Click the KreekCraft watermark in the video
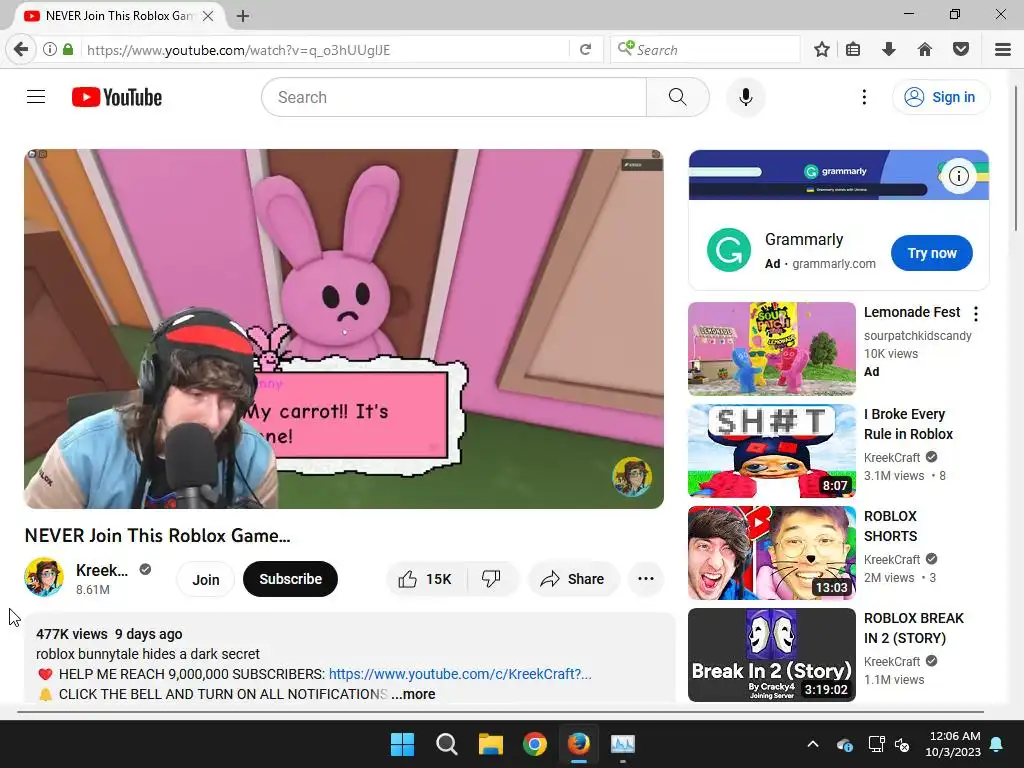 pos(632,477)
